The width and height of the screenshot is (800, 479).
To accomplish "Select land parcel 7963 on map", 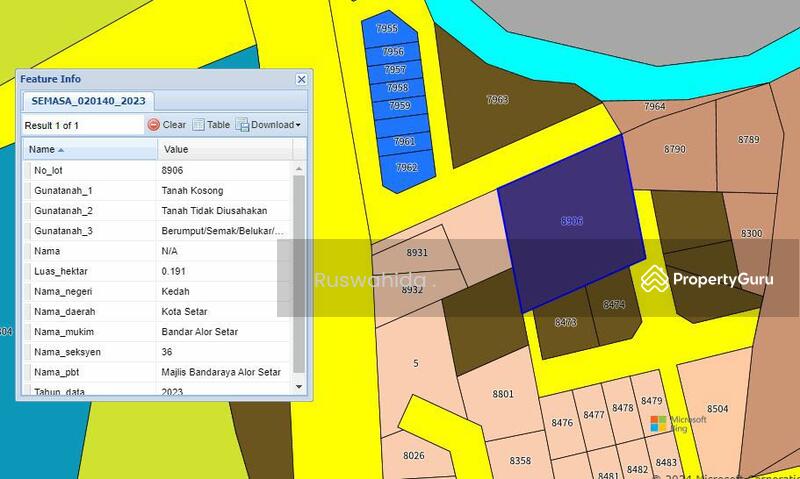I will point(497,100).
